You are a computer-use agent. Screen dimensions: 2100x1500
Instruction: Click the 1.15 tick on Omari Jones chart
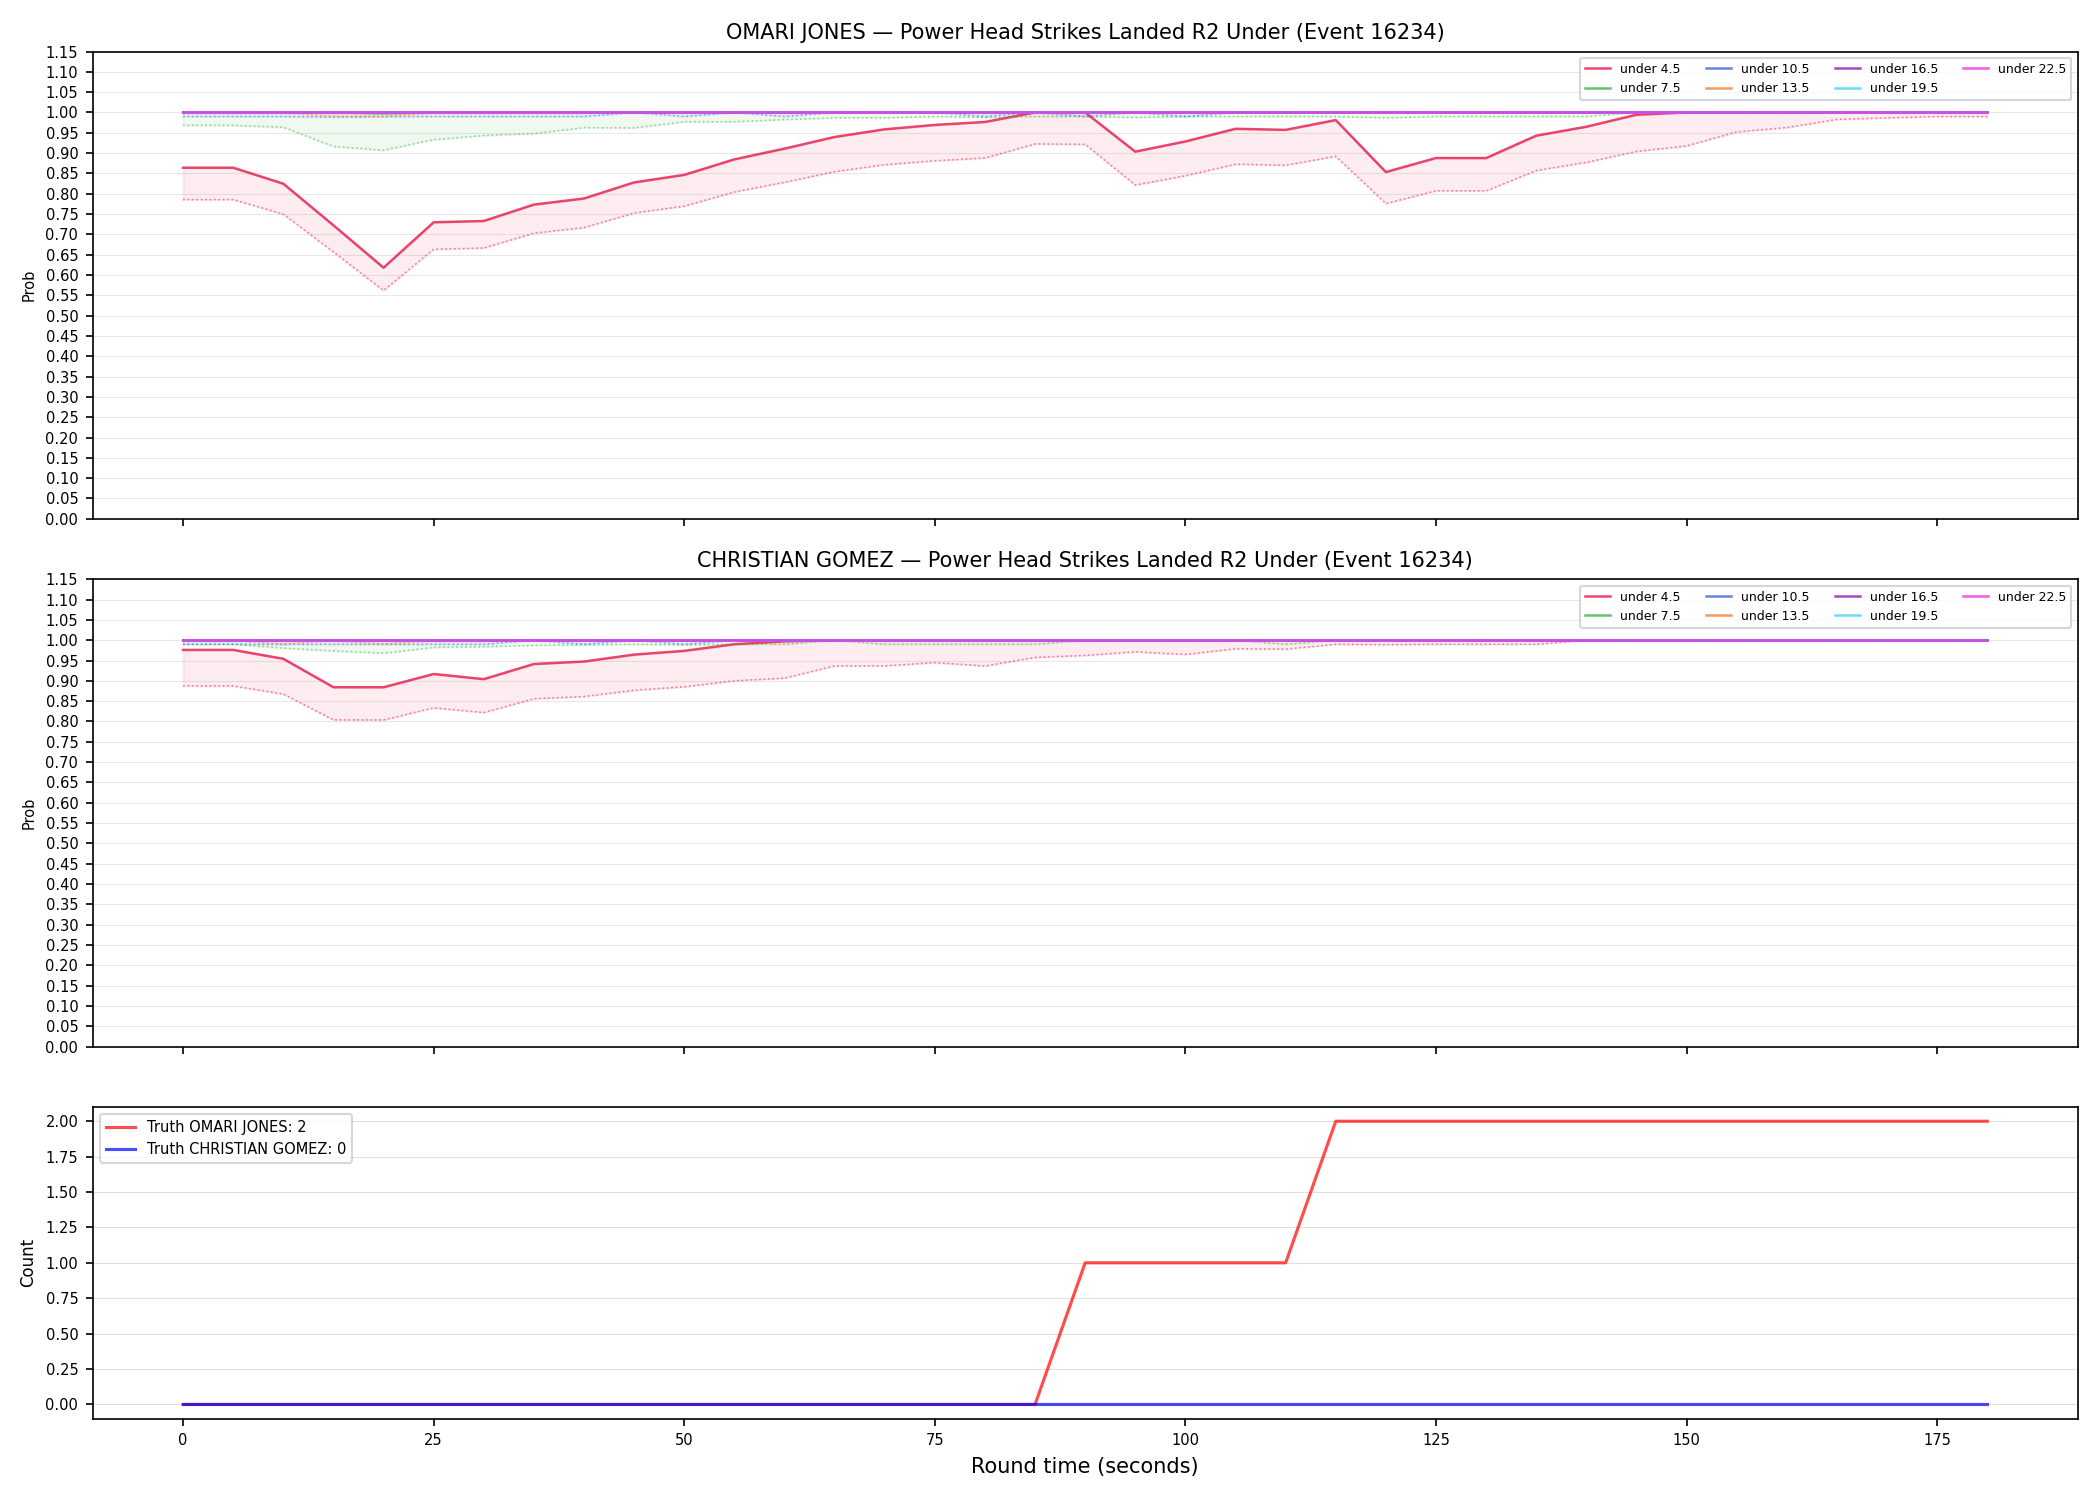tap(62, 52)
